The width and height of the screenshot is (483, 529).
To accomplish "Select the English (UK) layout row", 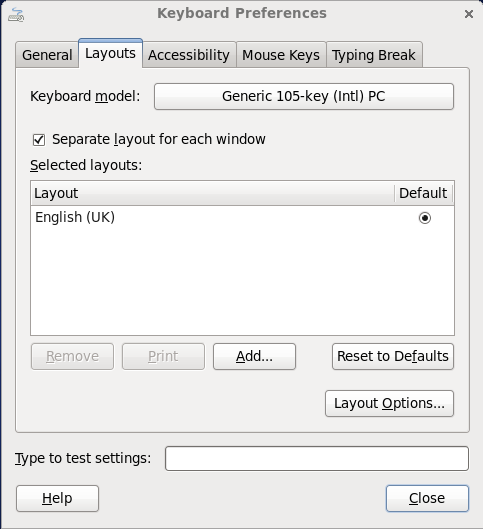I will pyautogui.click(x=242, y=218).
